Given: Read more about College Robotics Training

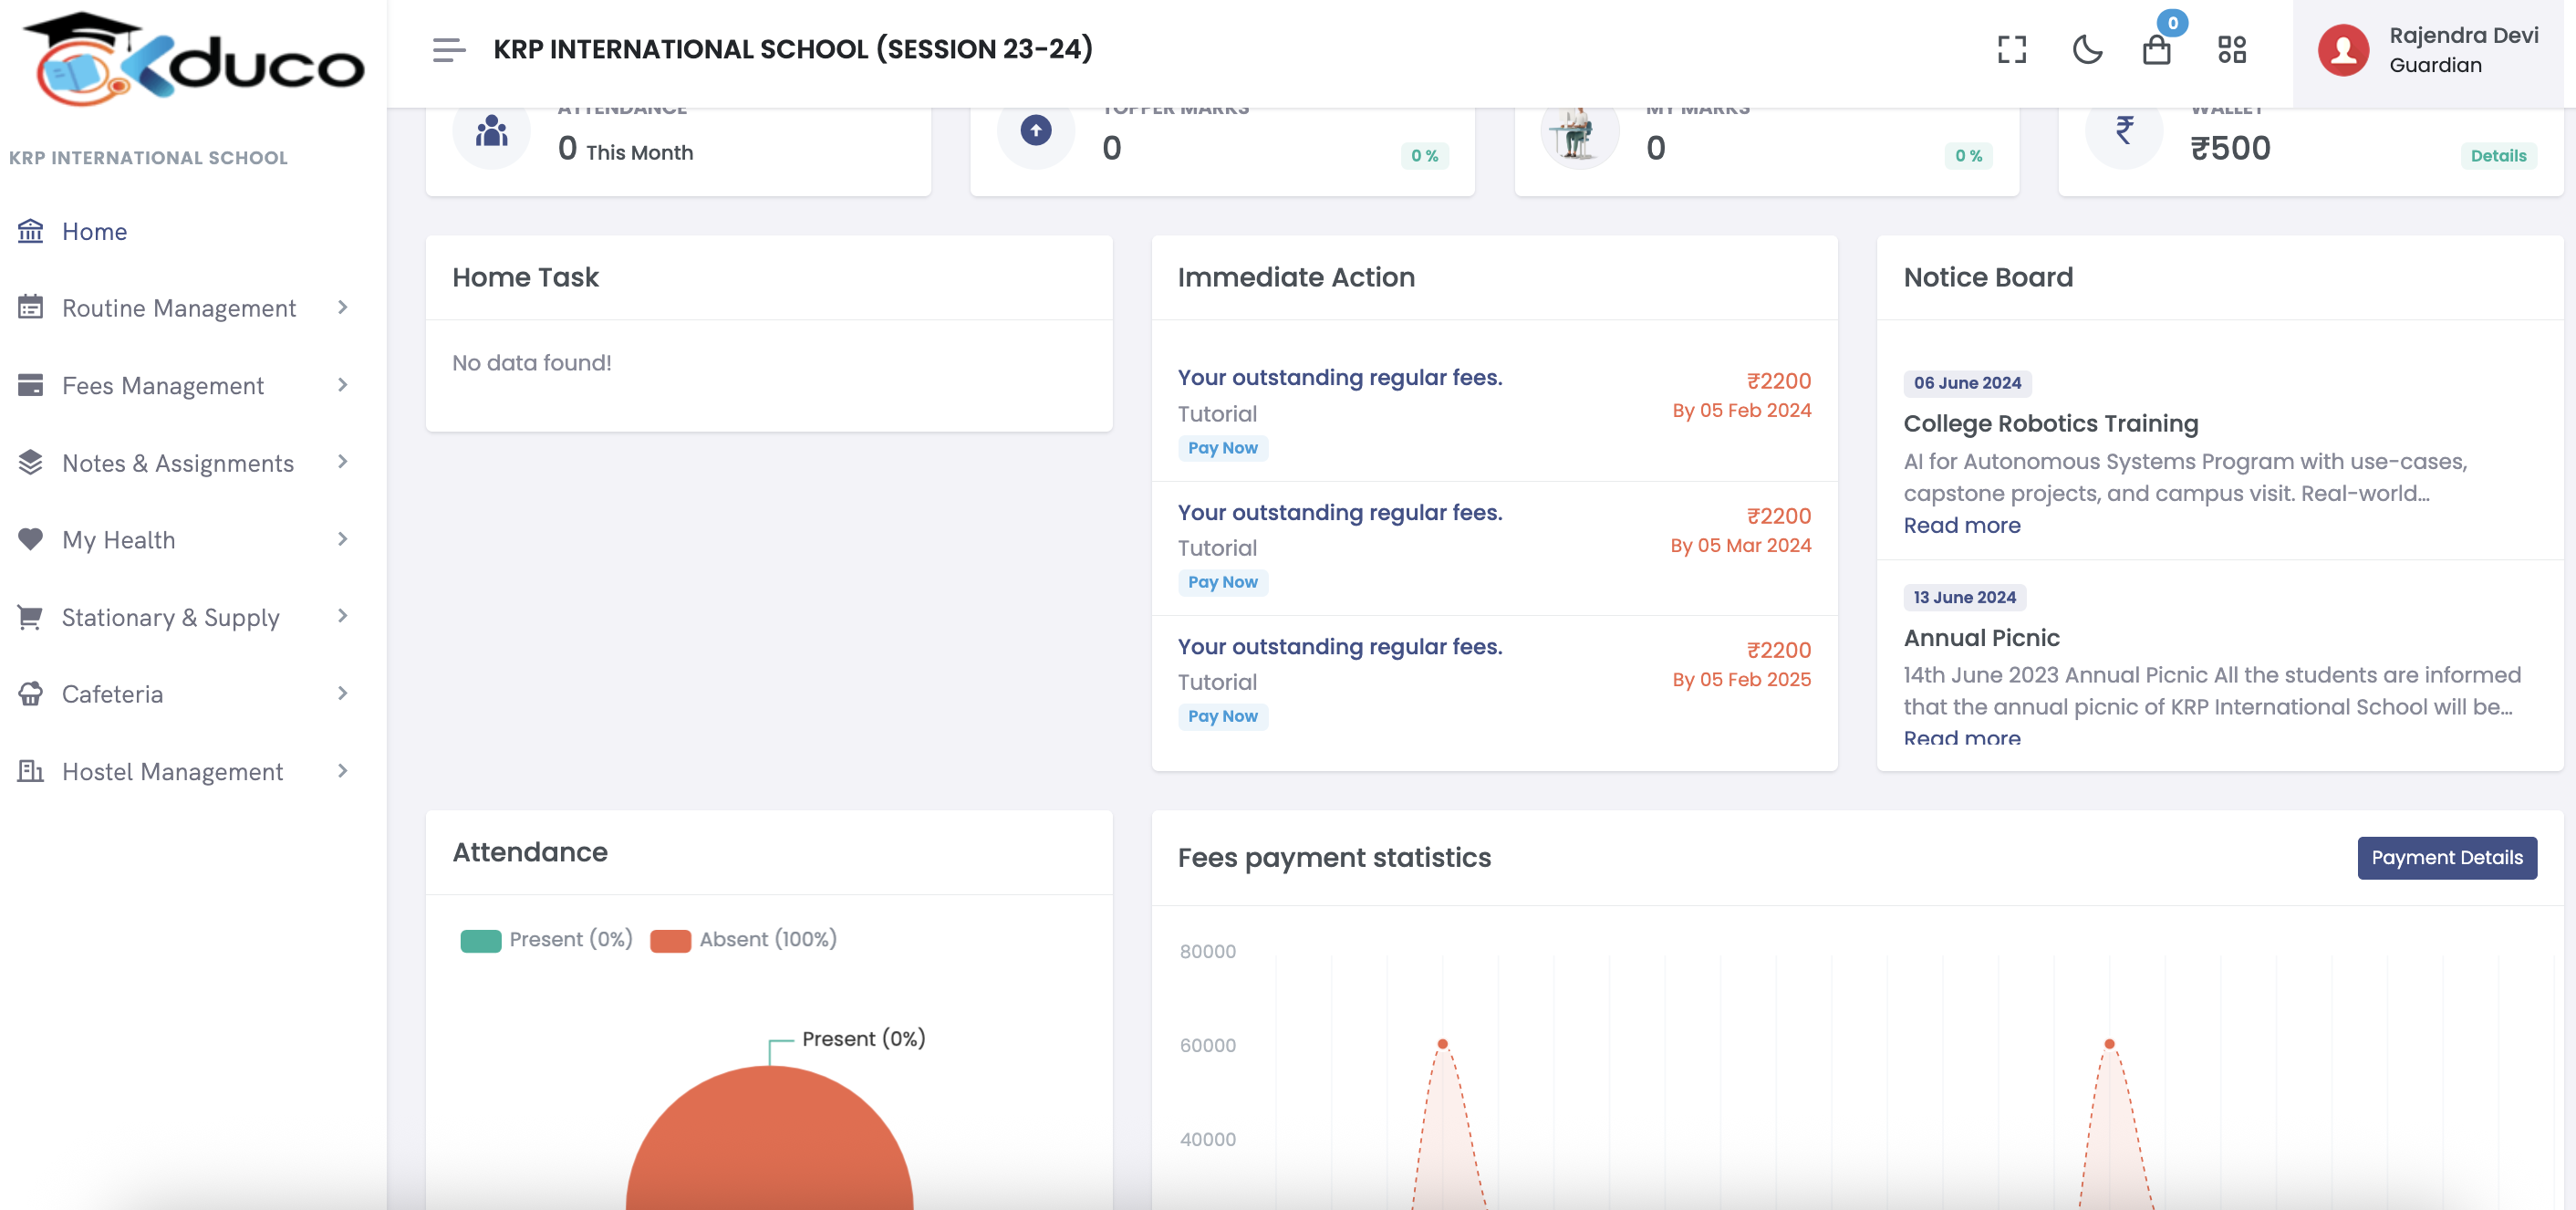Looking at the screenshot, I should click(x=1962, y=525).
